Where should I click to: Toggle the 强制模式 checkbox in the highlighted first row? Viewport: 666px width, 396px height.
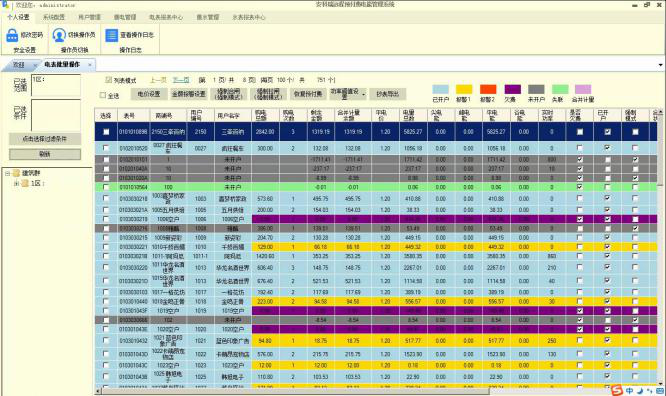coord(635,132)
